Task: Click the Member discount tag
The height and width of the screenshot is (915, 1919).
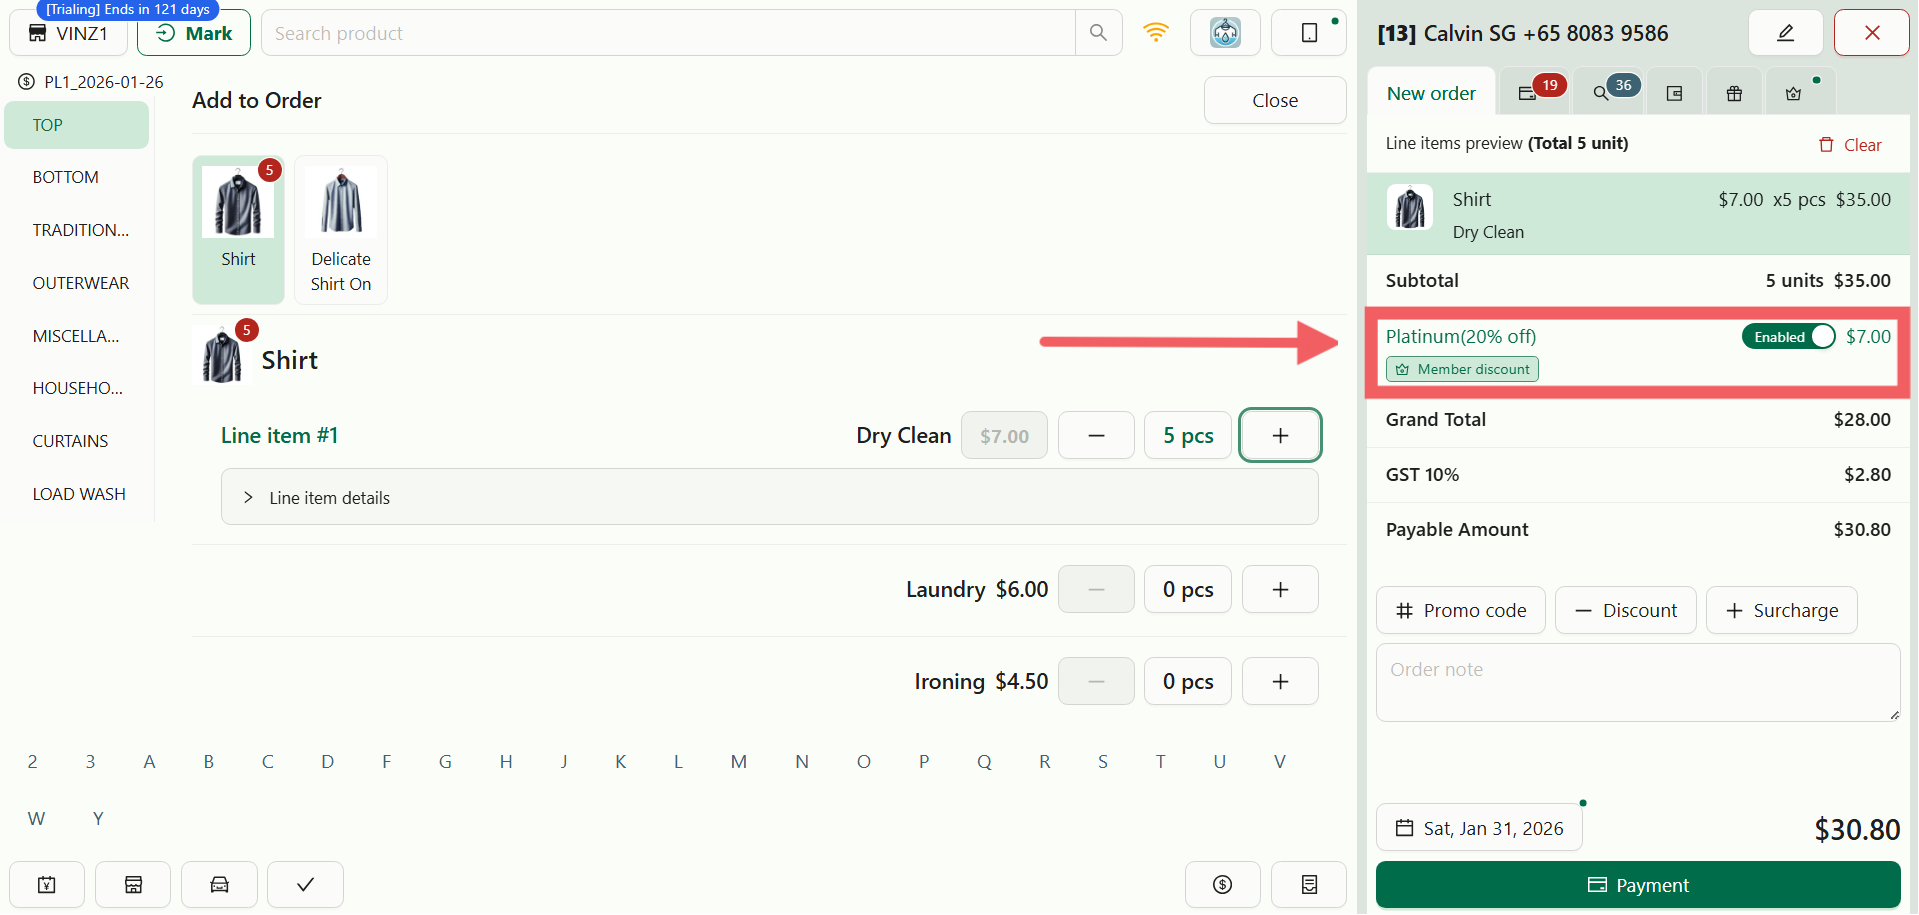Action: click(x=1462, y=369)
